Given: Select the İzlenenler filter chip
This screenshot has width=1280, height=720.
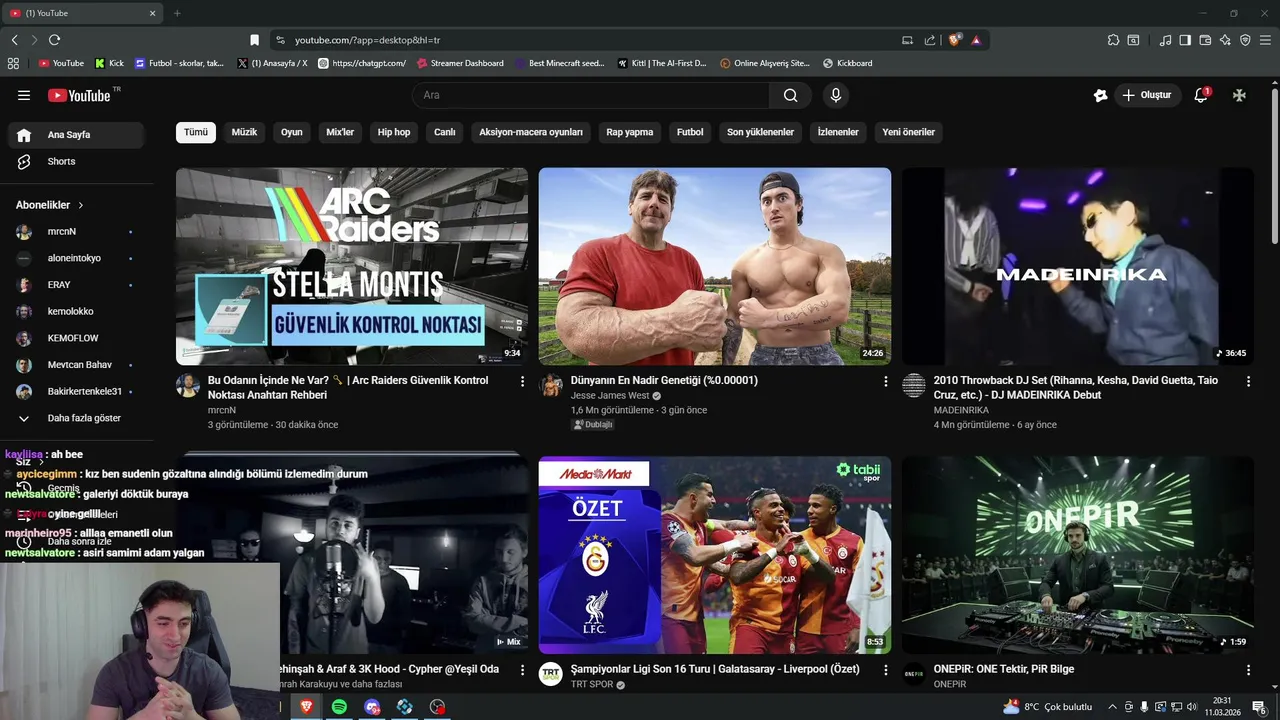Looking at the screenshot, I should pos(838,132).
